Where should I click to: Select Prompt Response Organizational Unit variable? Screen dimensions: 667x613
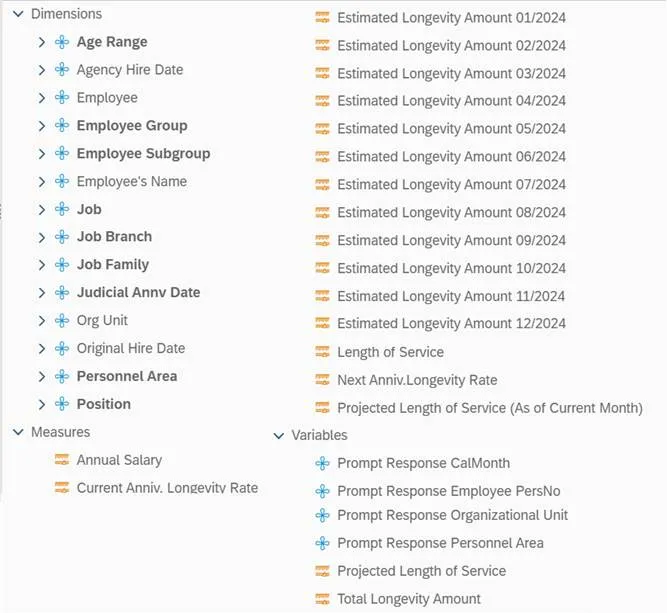click(452, 515)
